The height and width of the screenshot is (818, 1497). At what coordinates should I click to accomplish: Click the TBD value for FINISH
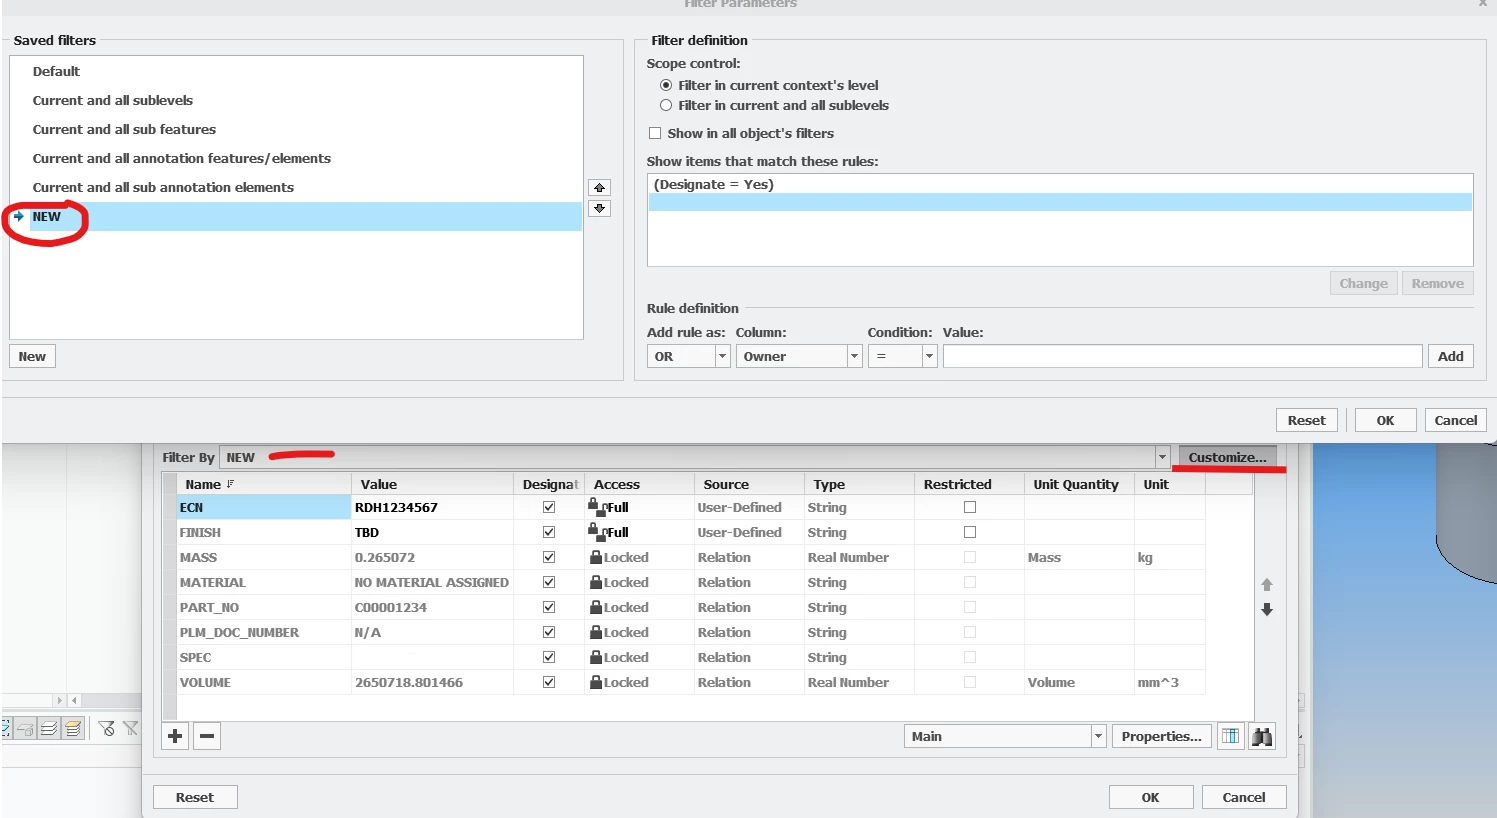(x=433, y=532)
